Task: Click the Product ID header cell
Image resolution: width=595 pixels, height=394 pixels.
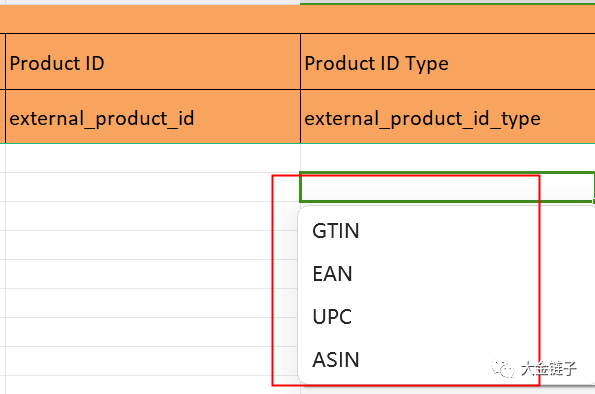Action: click(153, 62)
